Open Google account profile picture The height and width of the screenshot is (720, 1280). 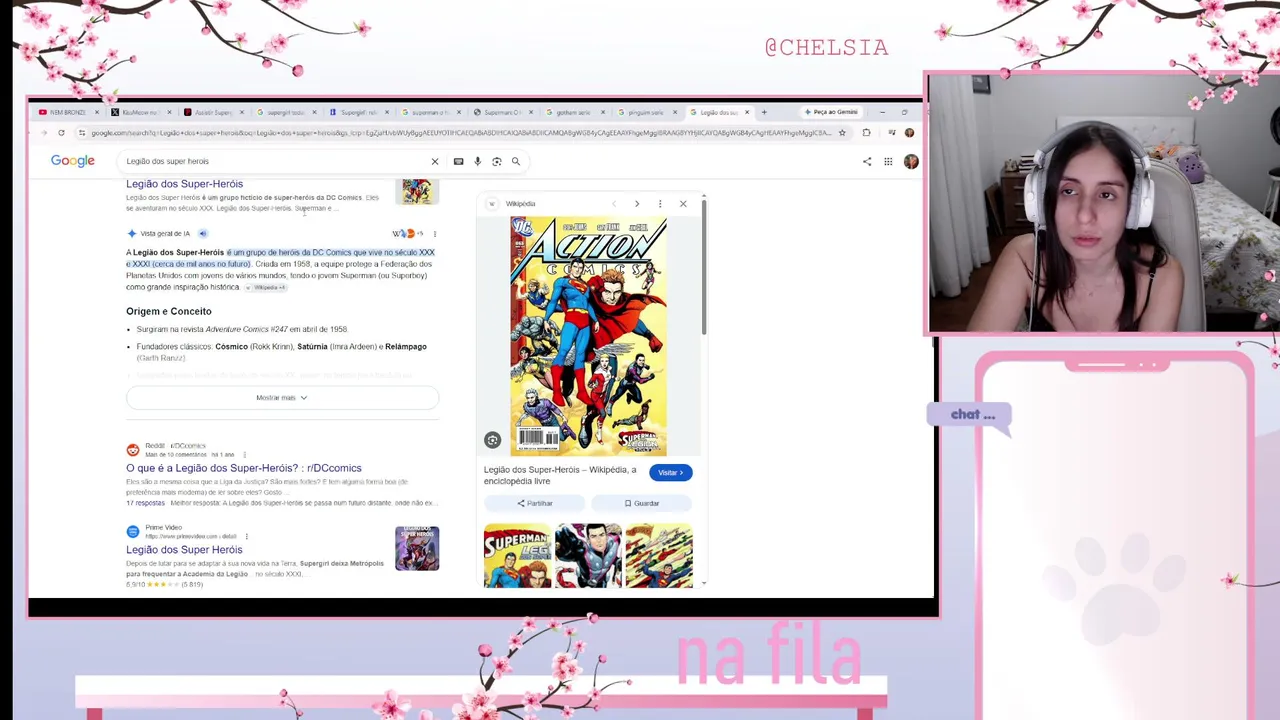pos(910,161)
